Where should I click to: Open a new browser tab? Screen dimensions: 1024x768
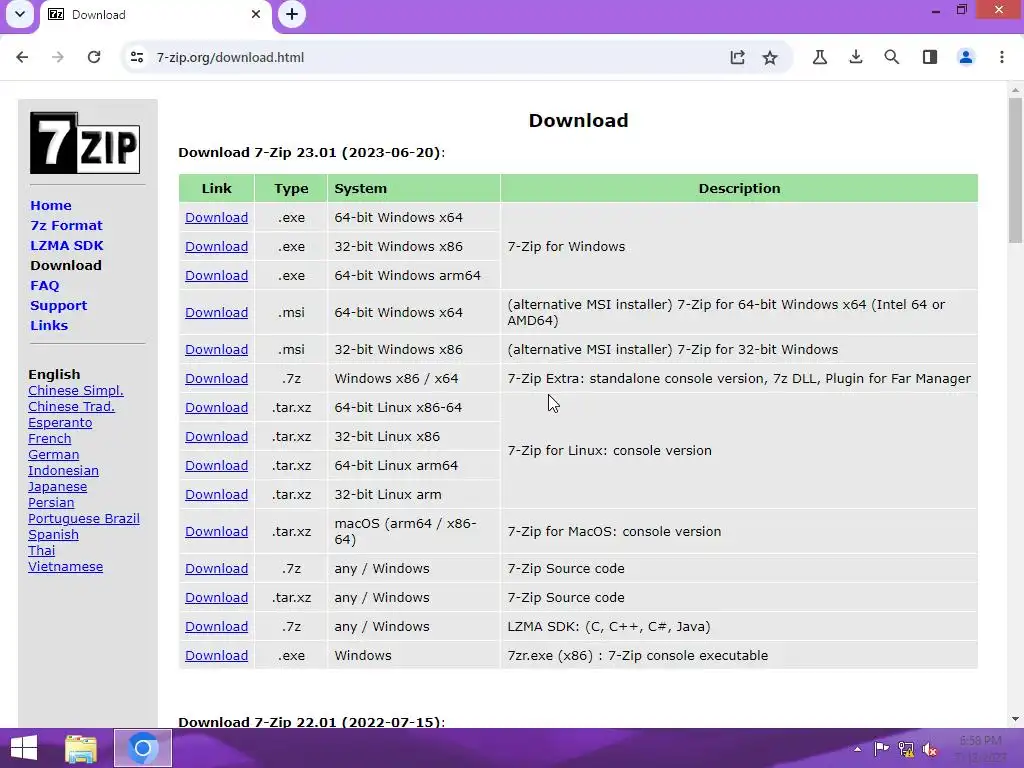292,14
